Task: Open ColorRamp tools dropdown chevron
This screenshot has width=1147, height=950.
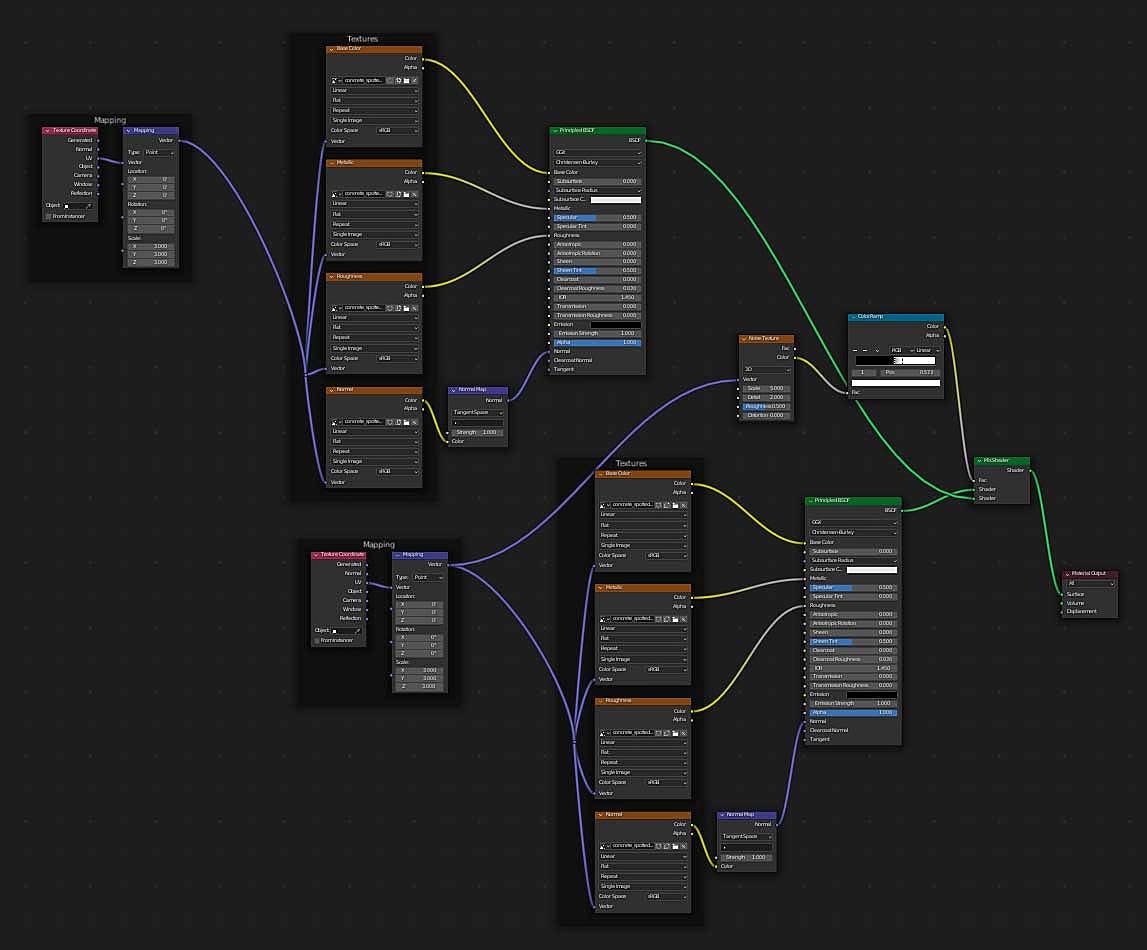Action: pyautogui.click(x=877, y=350)
